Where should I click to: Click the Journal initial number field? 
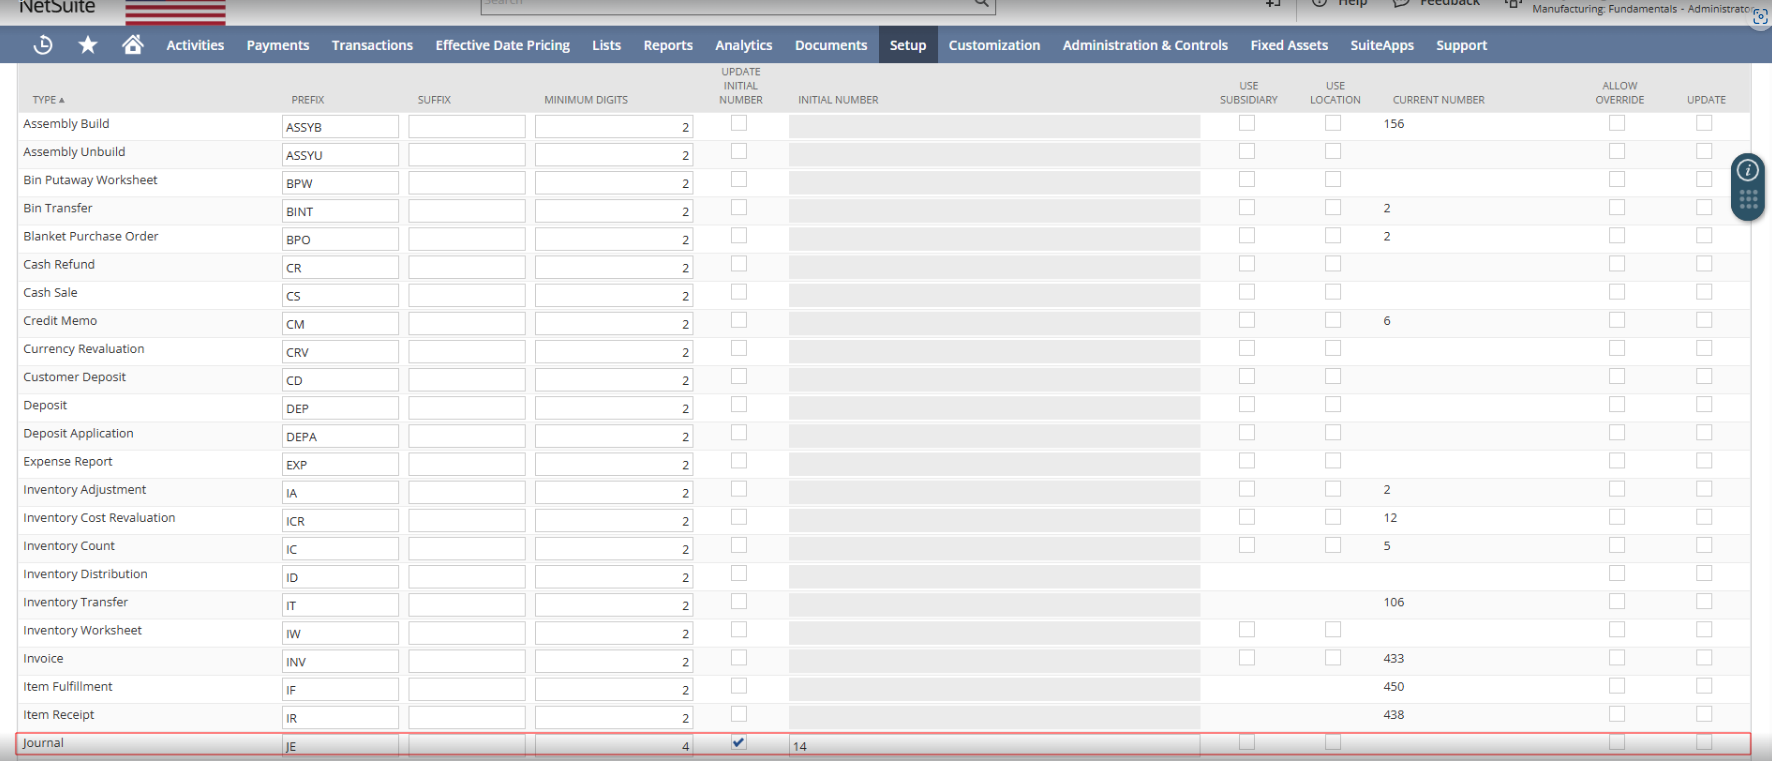(994, 746)
